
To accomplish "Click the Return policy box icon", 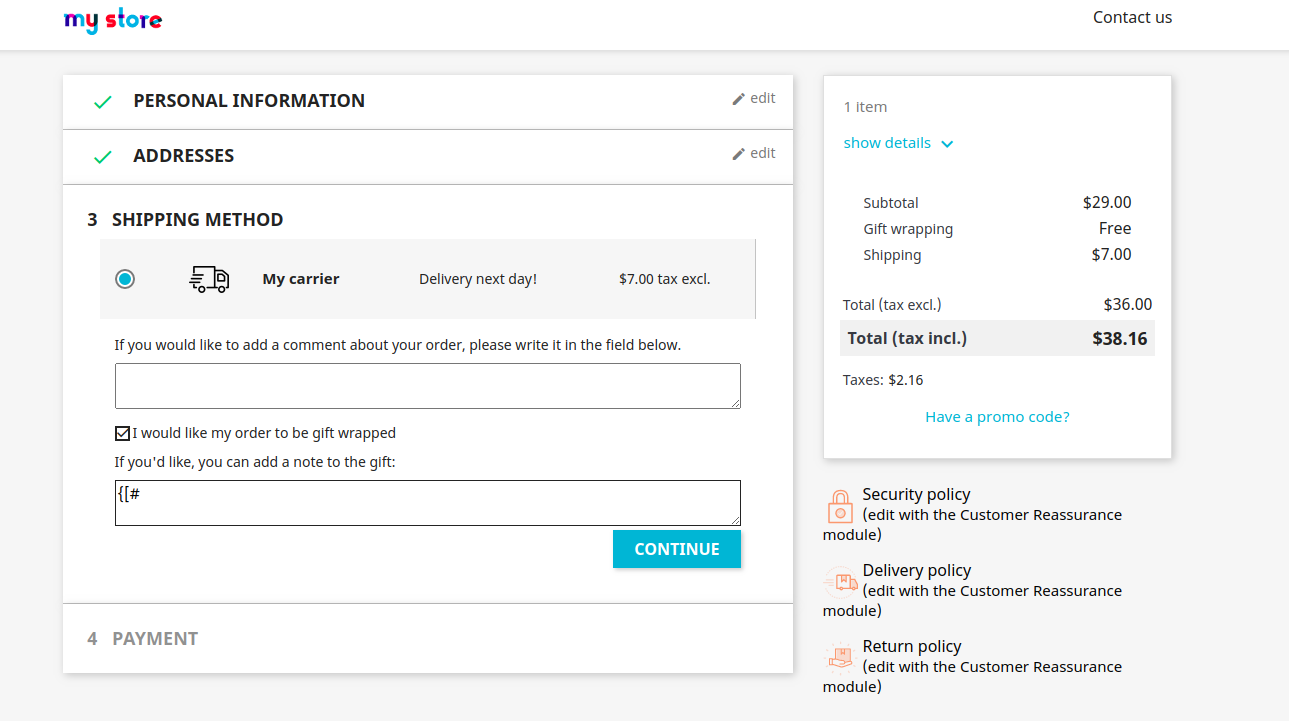I will pyautogui.click(x=840, y=657).
